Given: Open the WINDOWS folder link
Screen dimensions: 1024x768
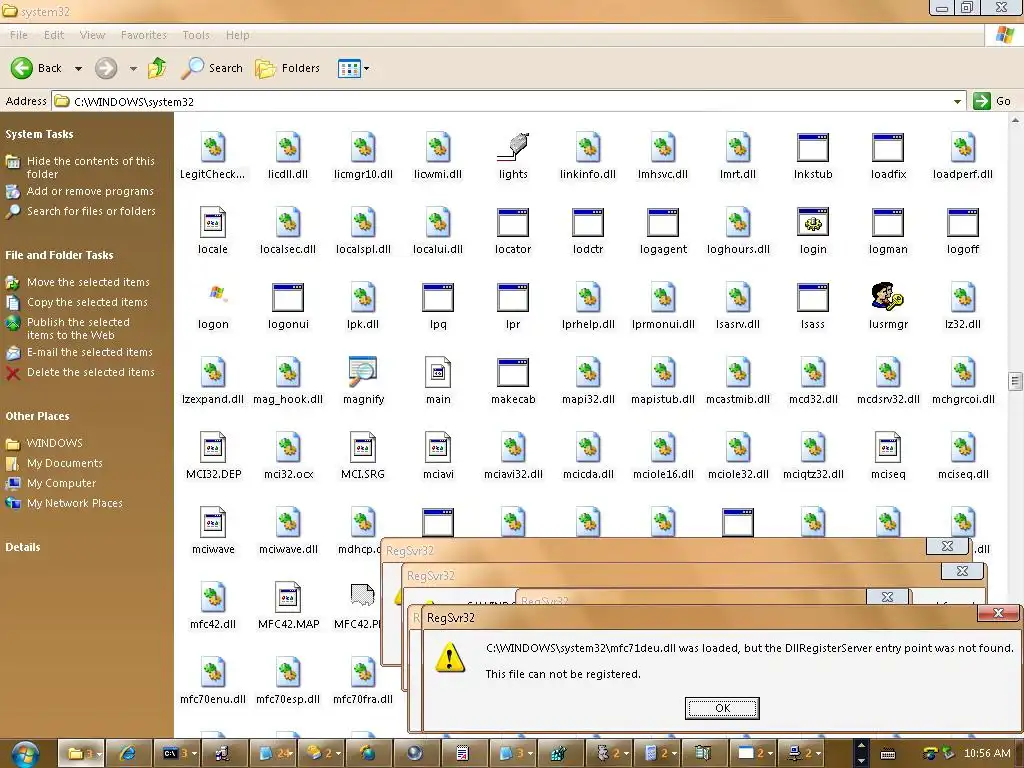Looking at the screenshot, I should point(54,443).
